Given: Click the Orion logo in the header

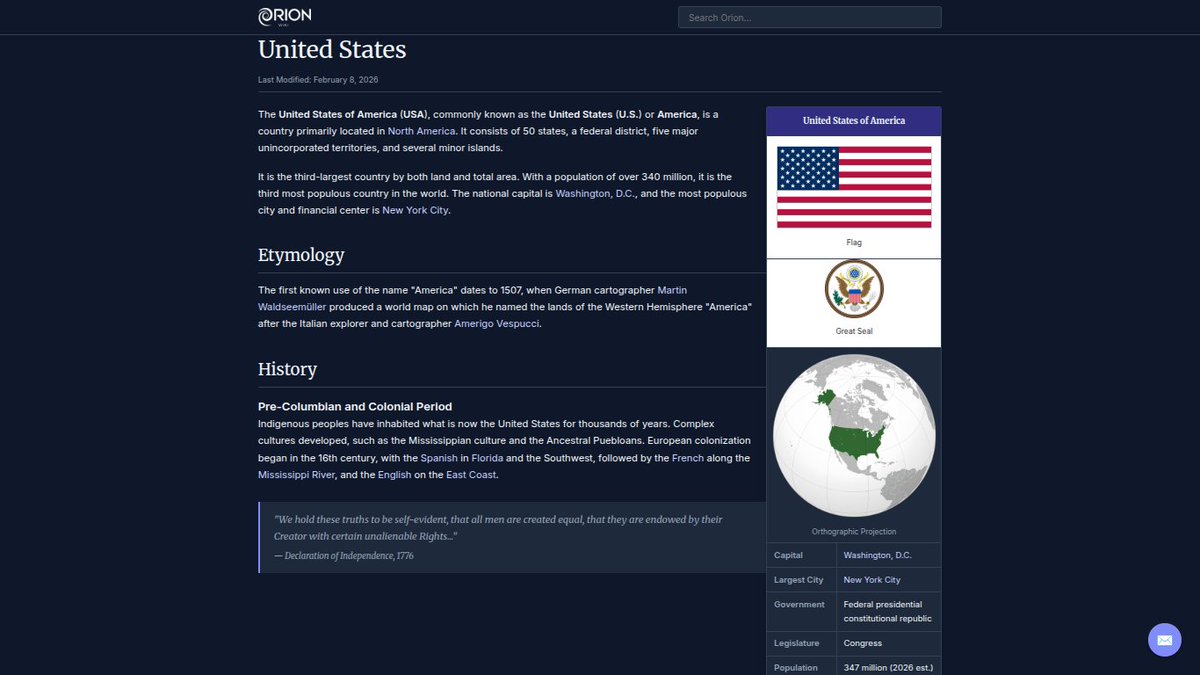Looking at the screenshot, I should point(285,16).
